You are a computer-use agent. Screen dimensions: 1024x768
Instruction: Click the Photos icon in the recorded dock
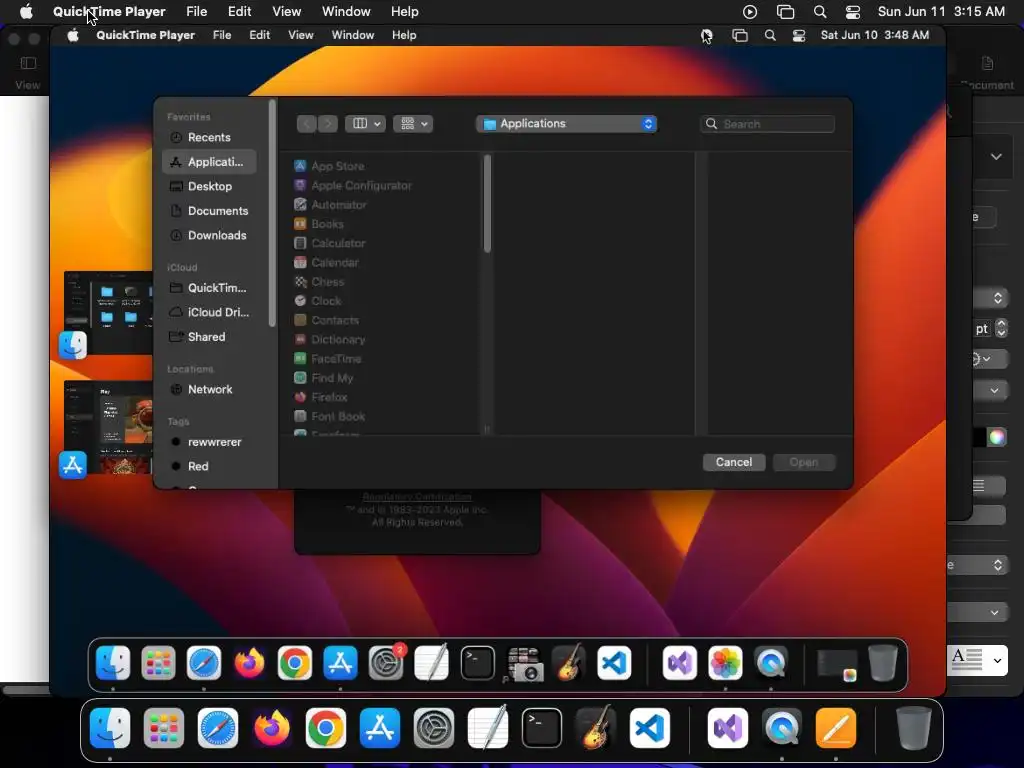click(x=726, y=663)
